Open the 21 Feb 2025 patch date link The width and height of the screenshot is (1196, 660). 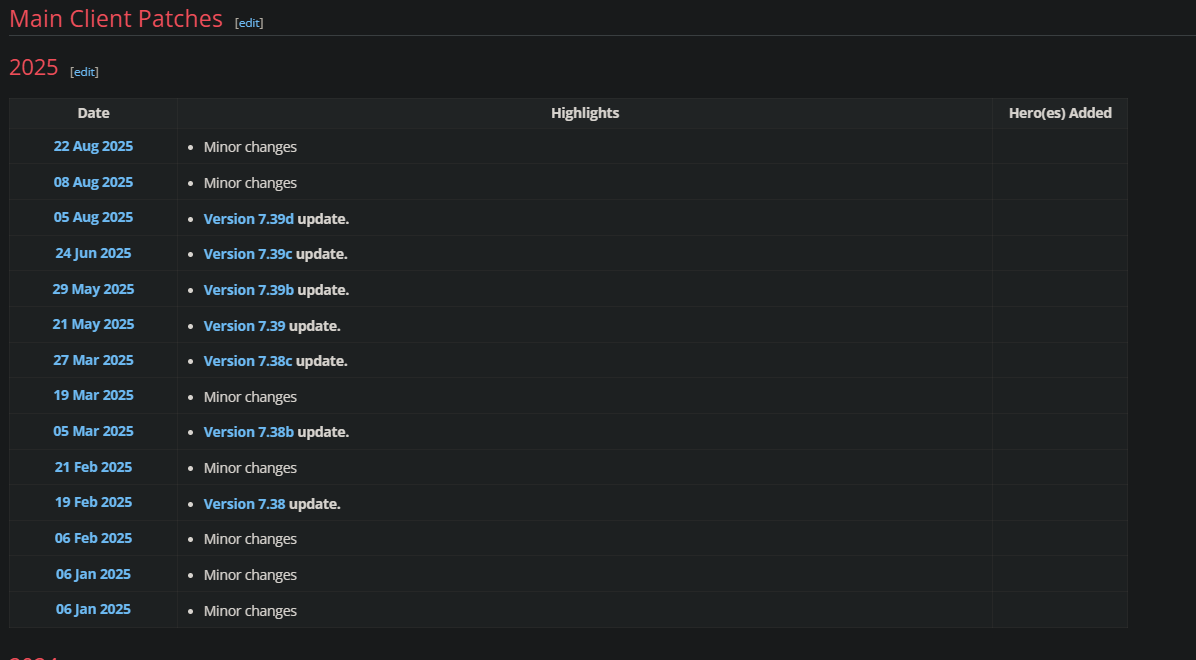coord(93,466)
